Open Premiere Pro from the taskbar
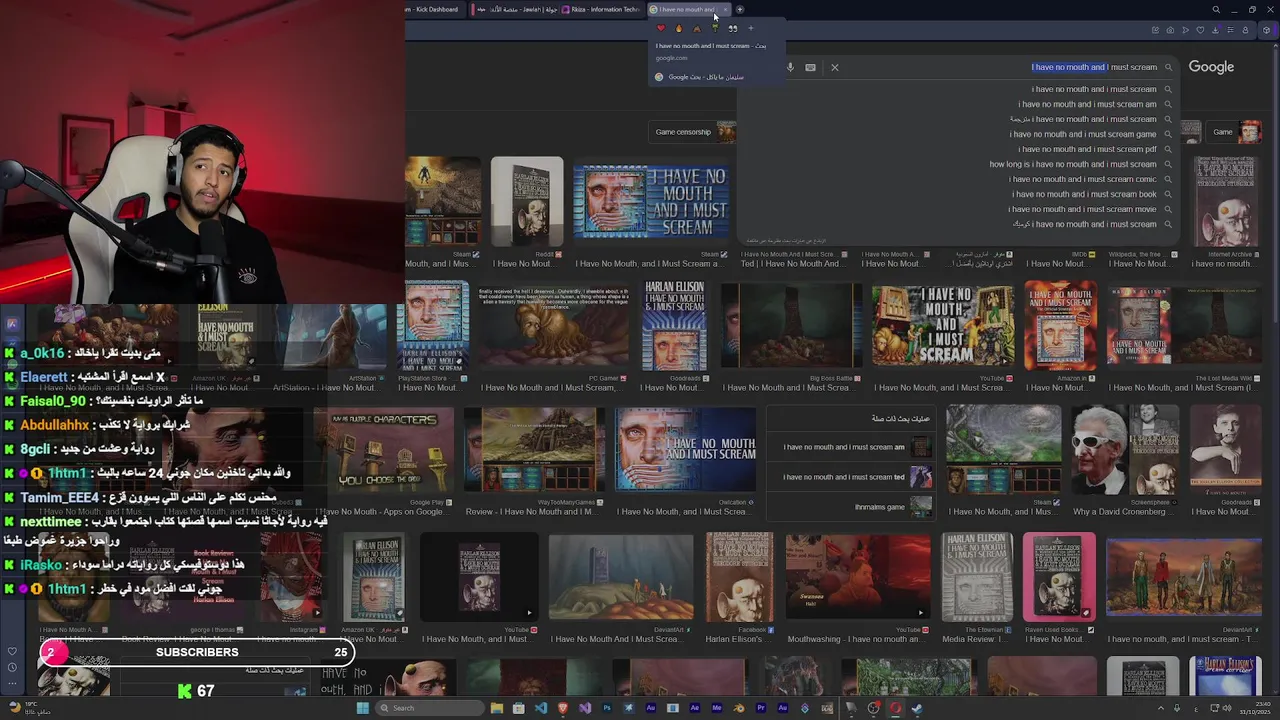The width and height of the screenshot is (1280, 720). click(761, 708)
